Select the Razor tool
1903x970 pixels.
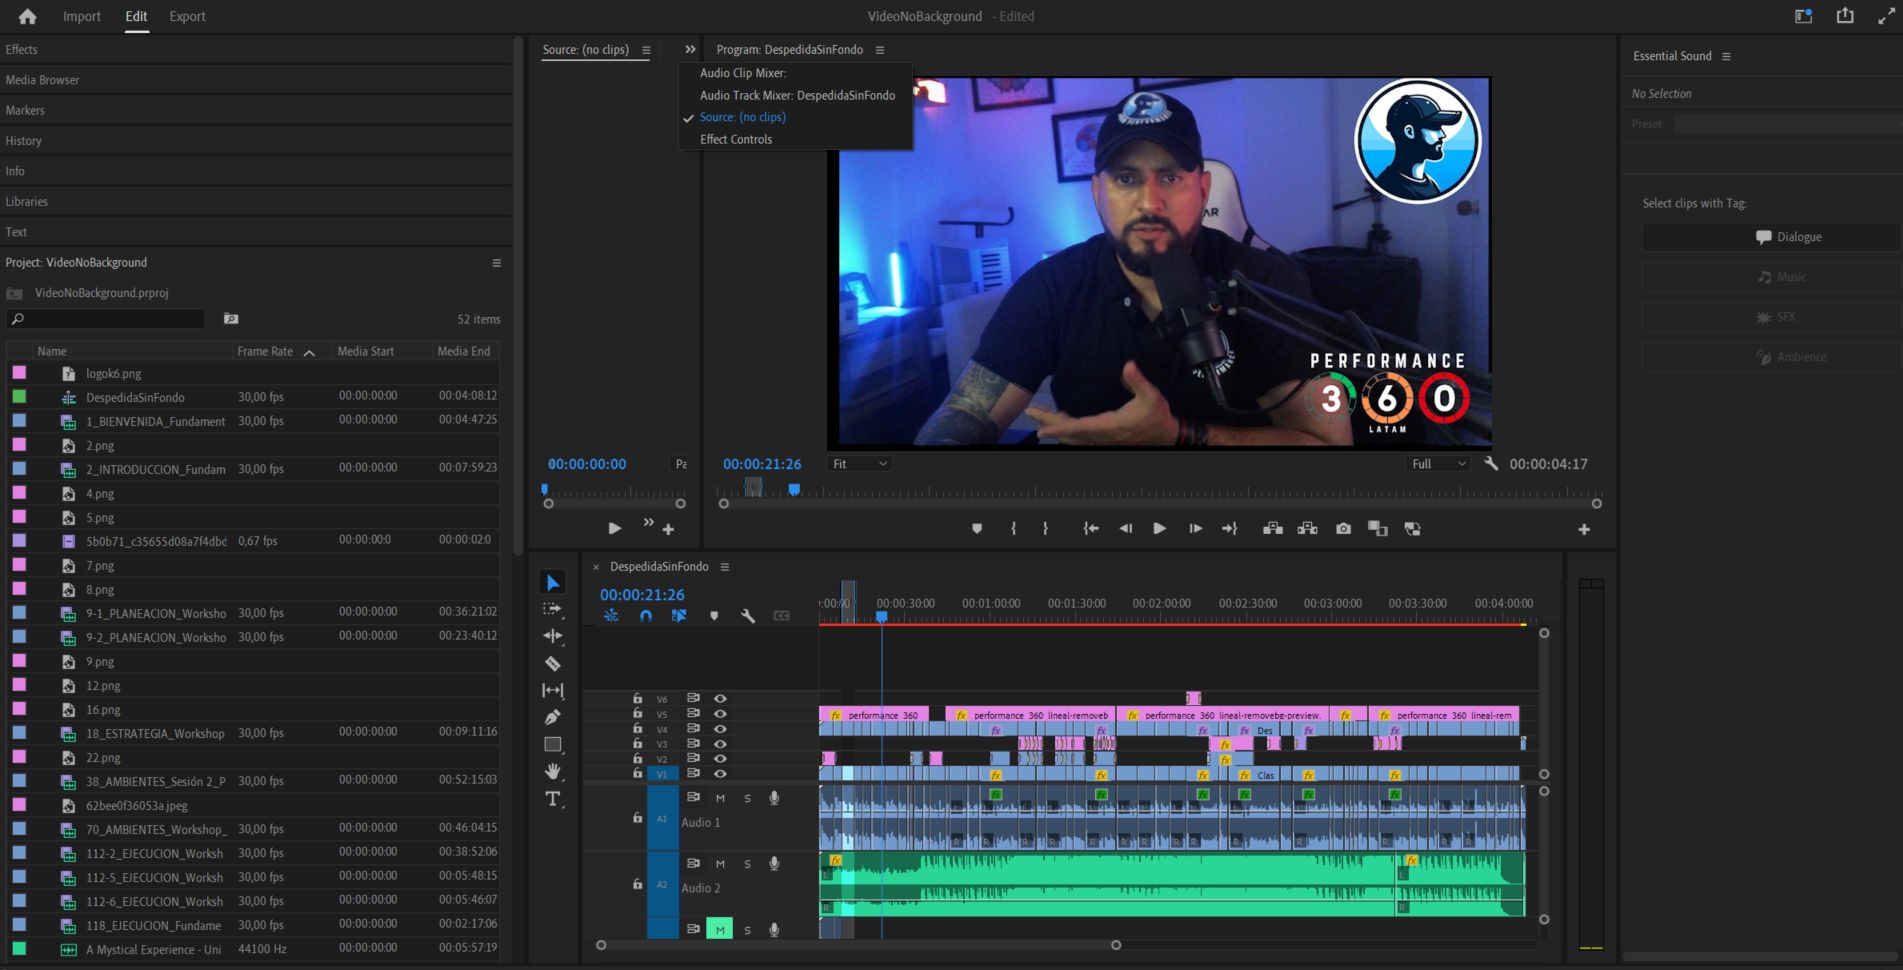[552, 663]
